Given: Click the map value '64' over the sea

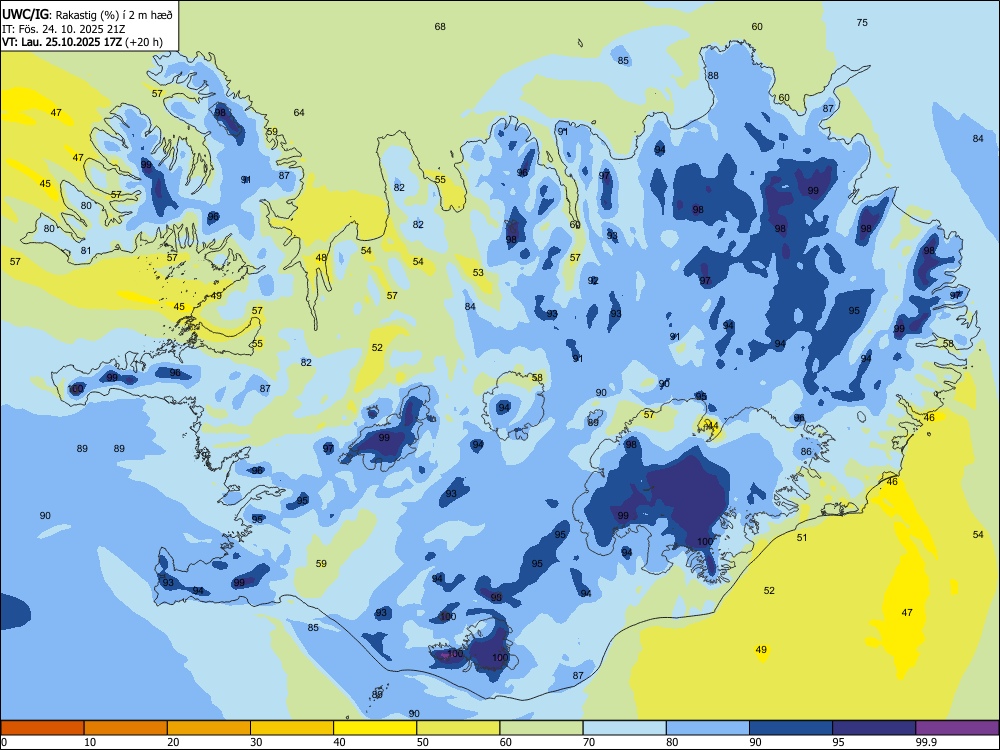Looking at the screenshot, I should pos(299,113).
